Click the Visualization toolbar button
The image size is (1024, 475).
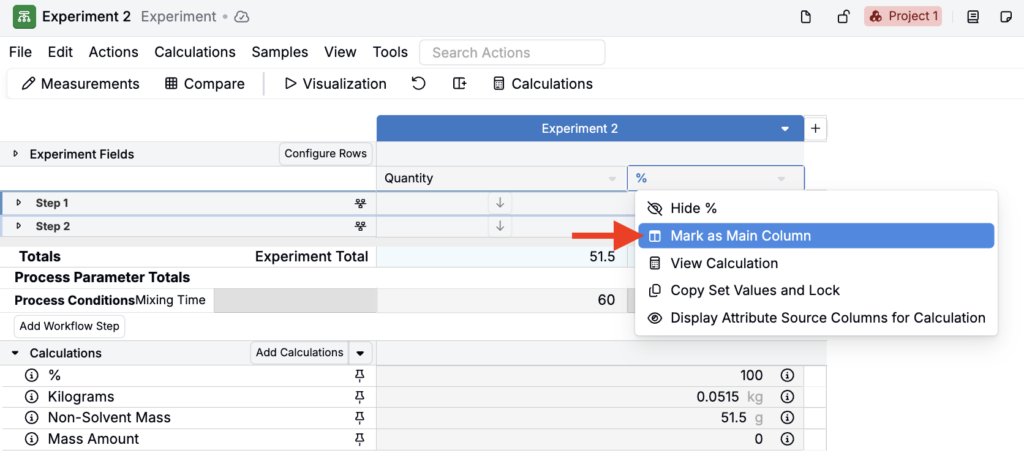click(x=336, y=84)
